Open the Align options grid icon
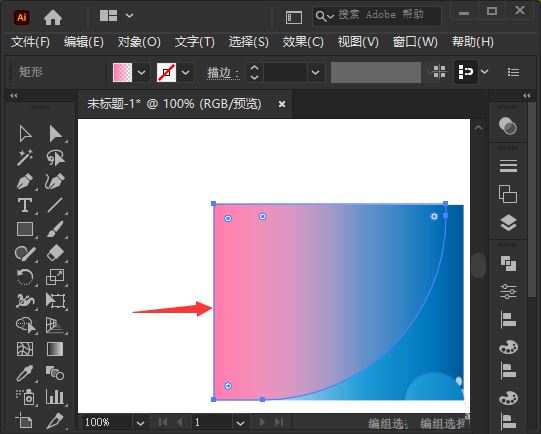Image resolution: width=541 pixels, height=434 pixels. coord(439,72)
